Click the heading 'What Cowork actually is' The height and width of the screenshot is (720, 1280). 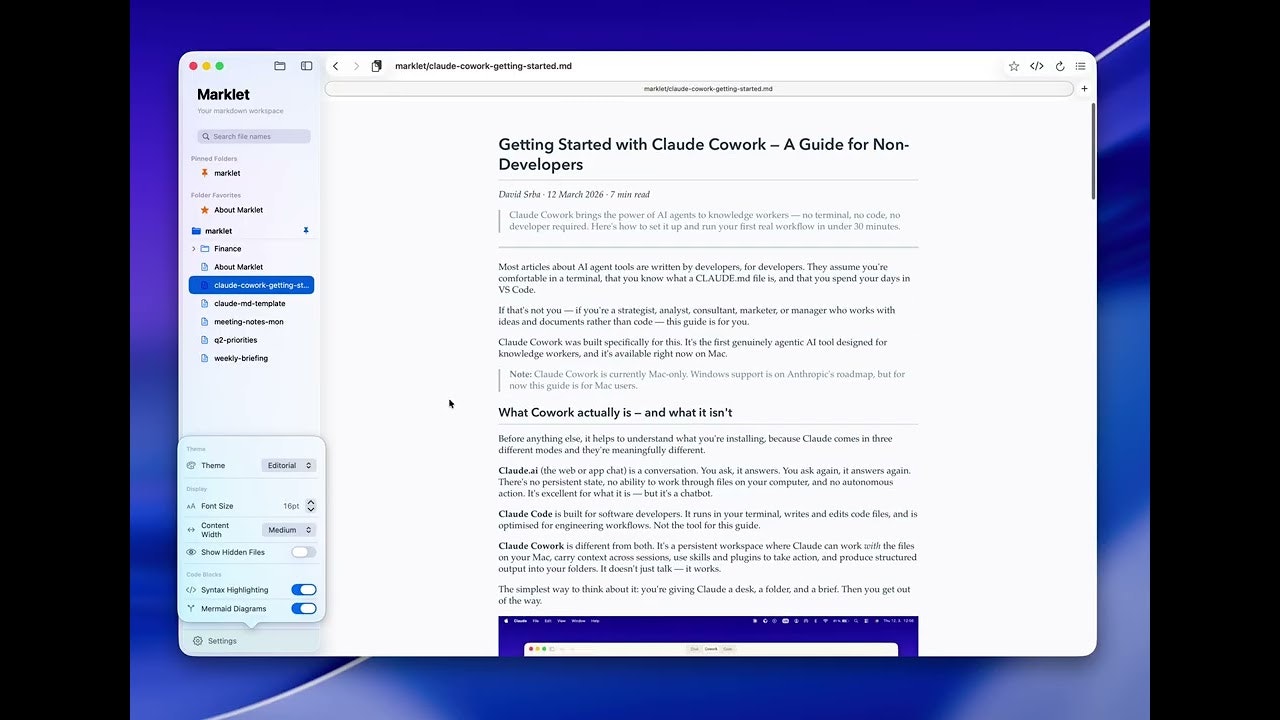tap(616, 412)
